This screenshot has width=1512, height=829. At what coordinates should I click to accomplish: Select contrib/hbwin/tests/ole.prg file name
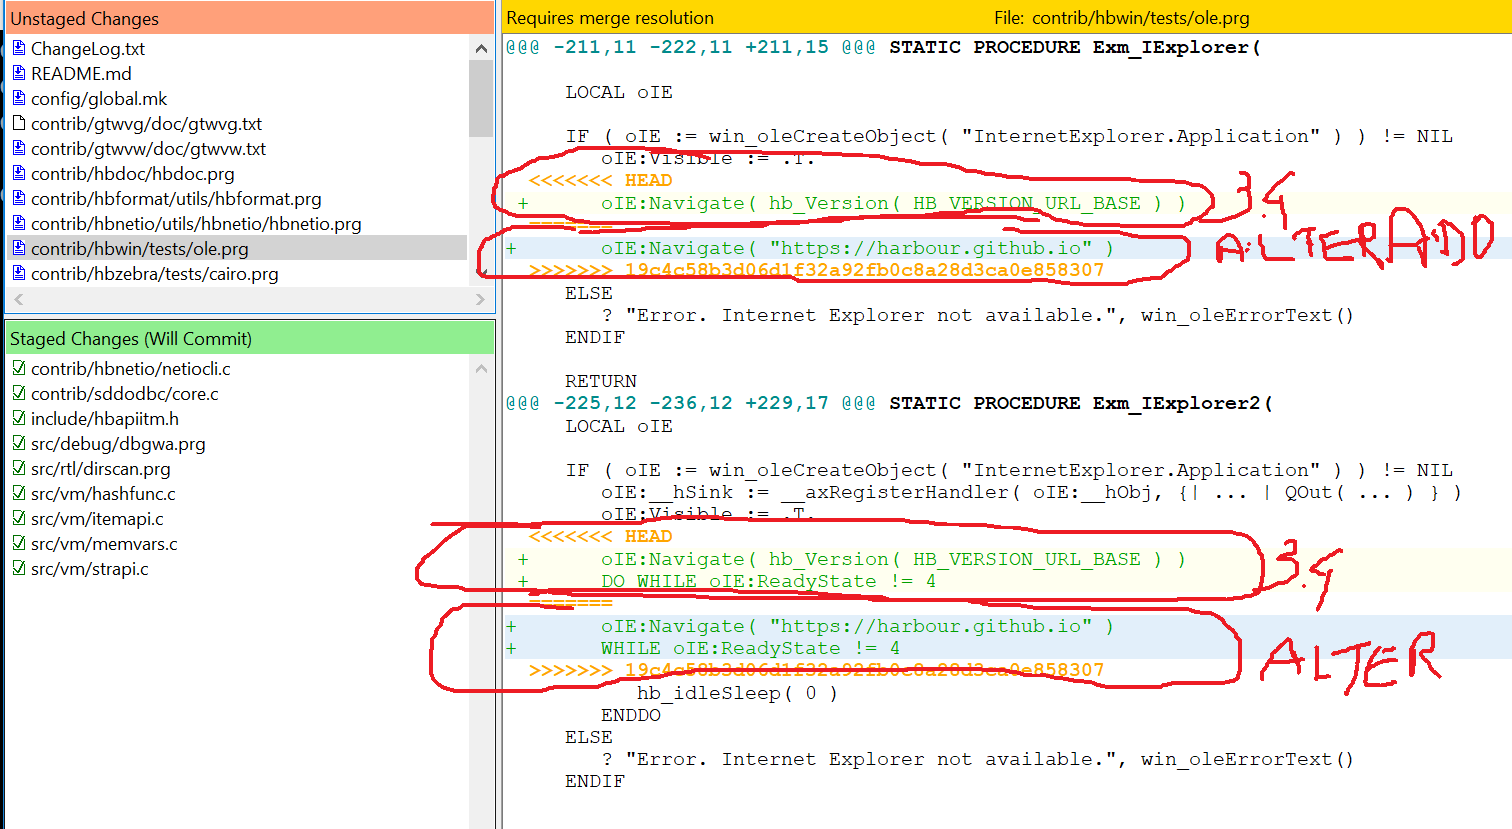tap(140, 248)
